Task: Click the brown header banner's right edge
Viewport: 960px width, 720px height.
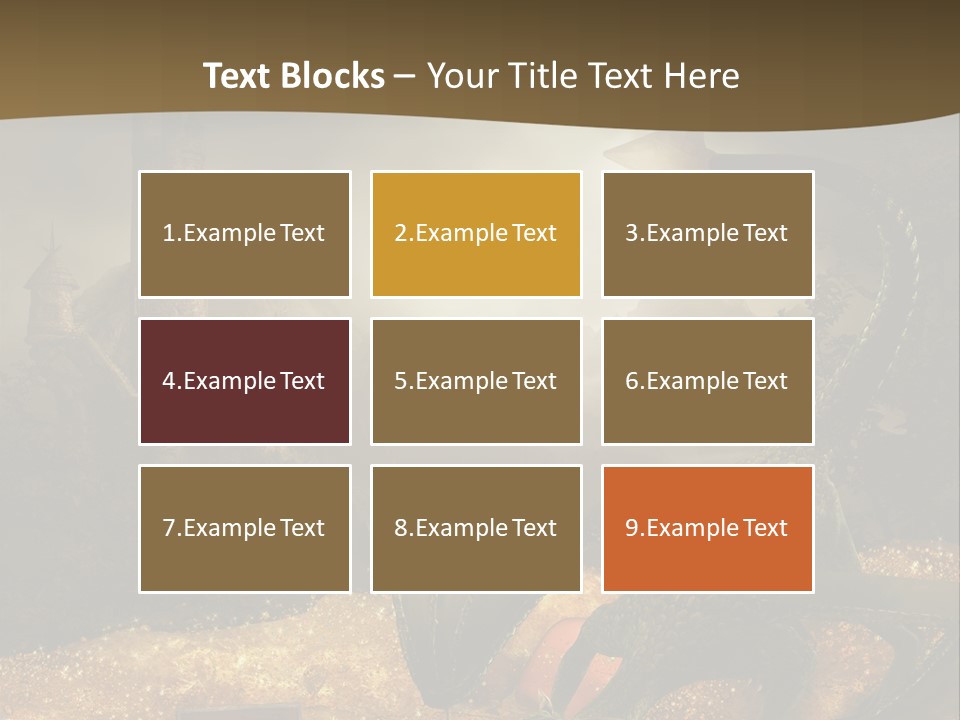Action: click(x=945, y=60)
